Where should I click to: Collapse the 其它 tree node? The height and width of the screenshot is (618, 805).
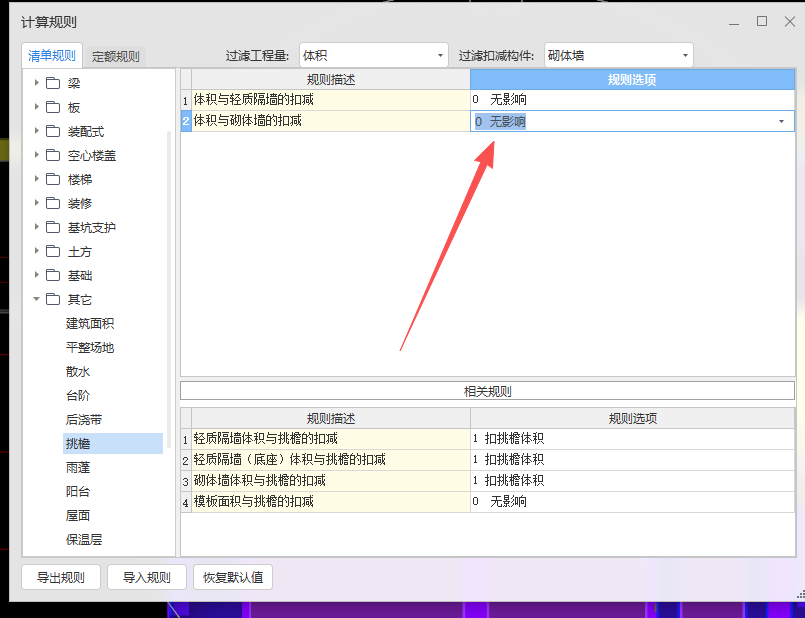coord(36,299)
